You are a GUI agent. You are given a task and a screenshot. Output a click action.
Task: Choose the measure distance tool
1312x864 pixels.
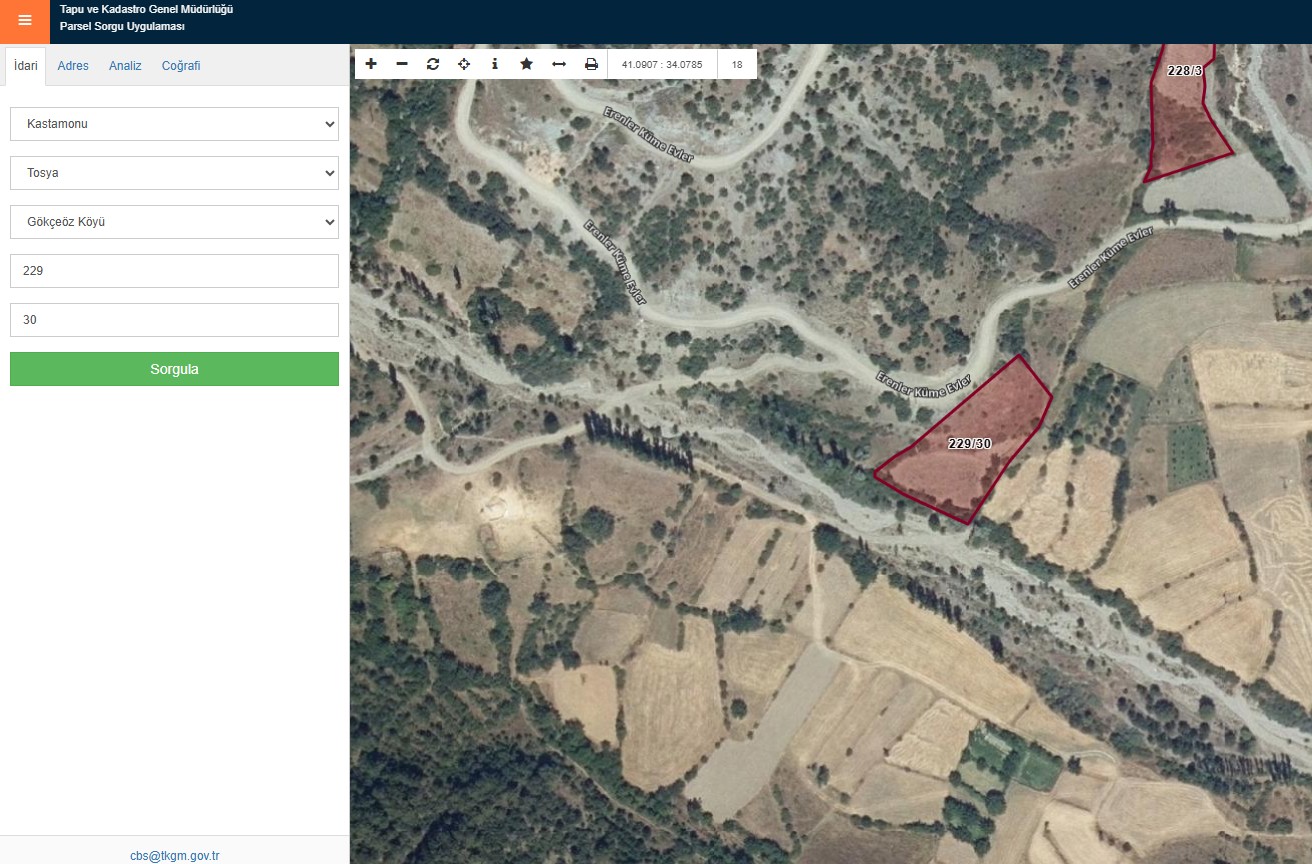(x=559, y=64)
